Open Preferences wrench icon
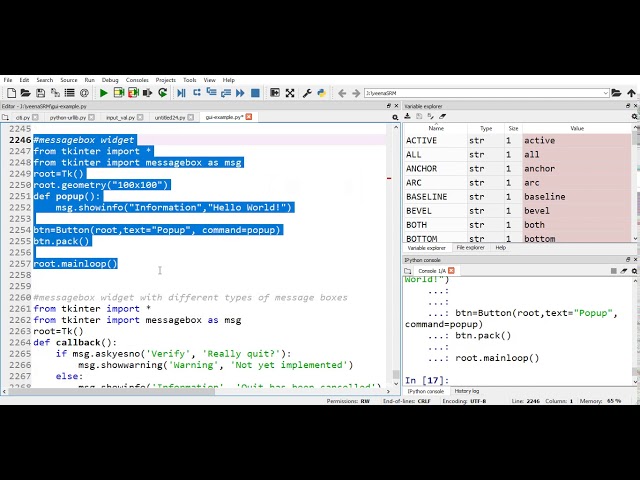640x480 pixels. click(307, 93)
